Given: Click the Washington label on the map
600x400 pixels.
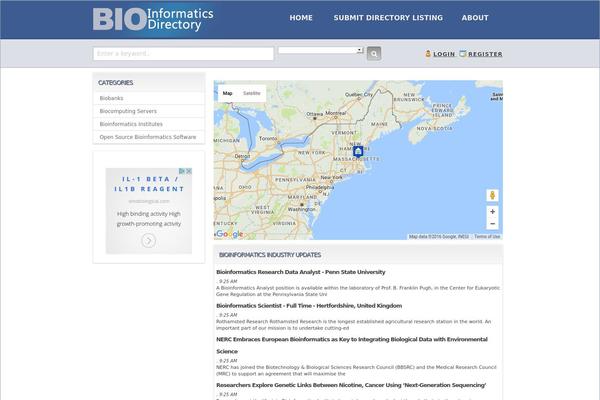Looking at the screenshot, I should (302, 209).
